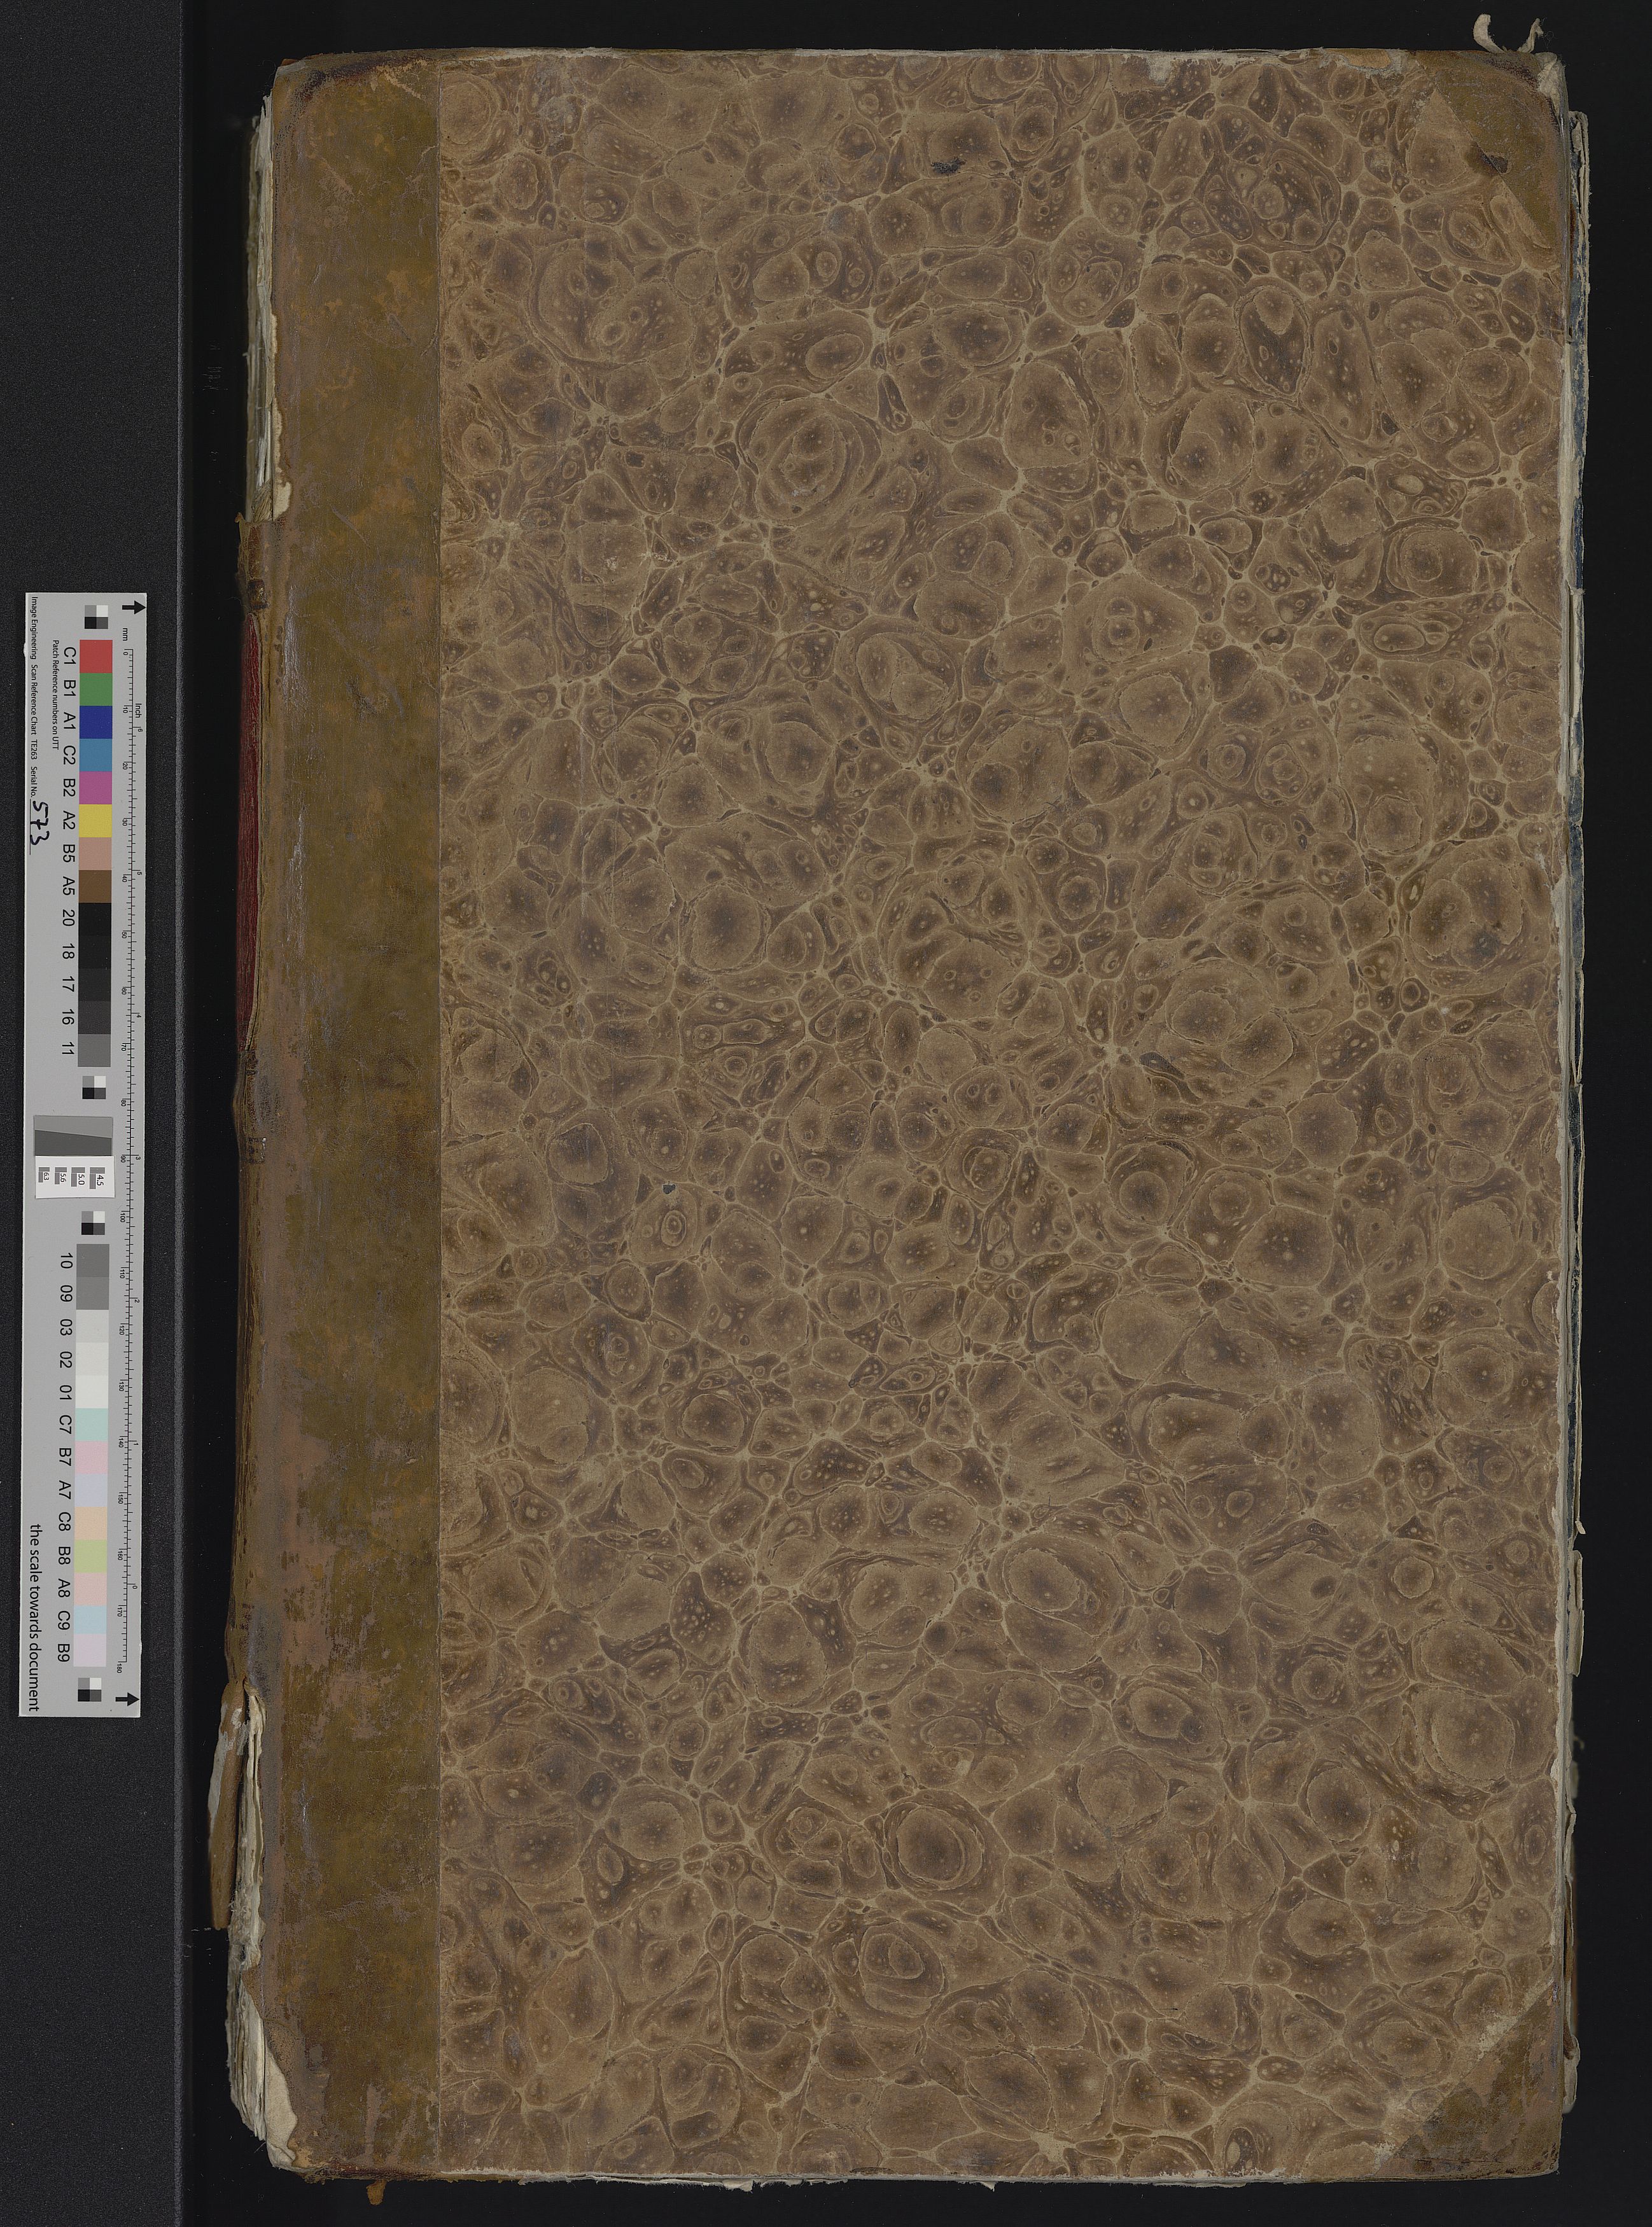Screen dimensions: 1652x2227
Task: Select the dark blue A1 patch
Action: 96,722
